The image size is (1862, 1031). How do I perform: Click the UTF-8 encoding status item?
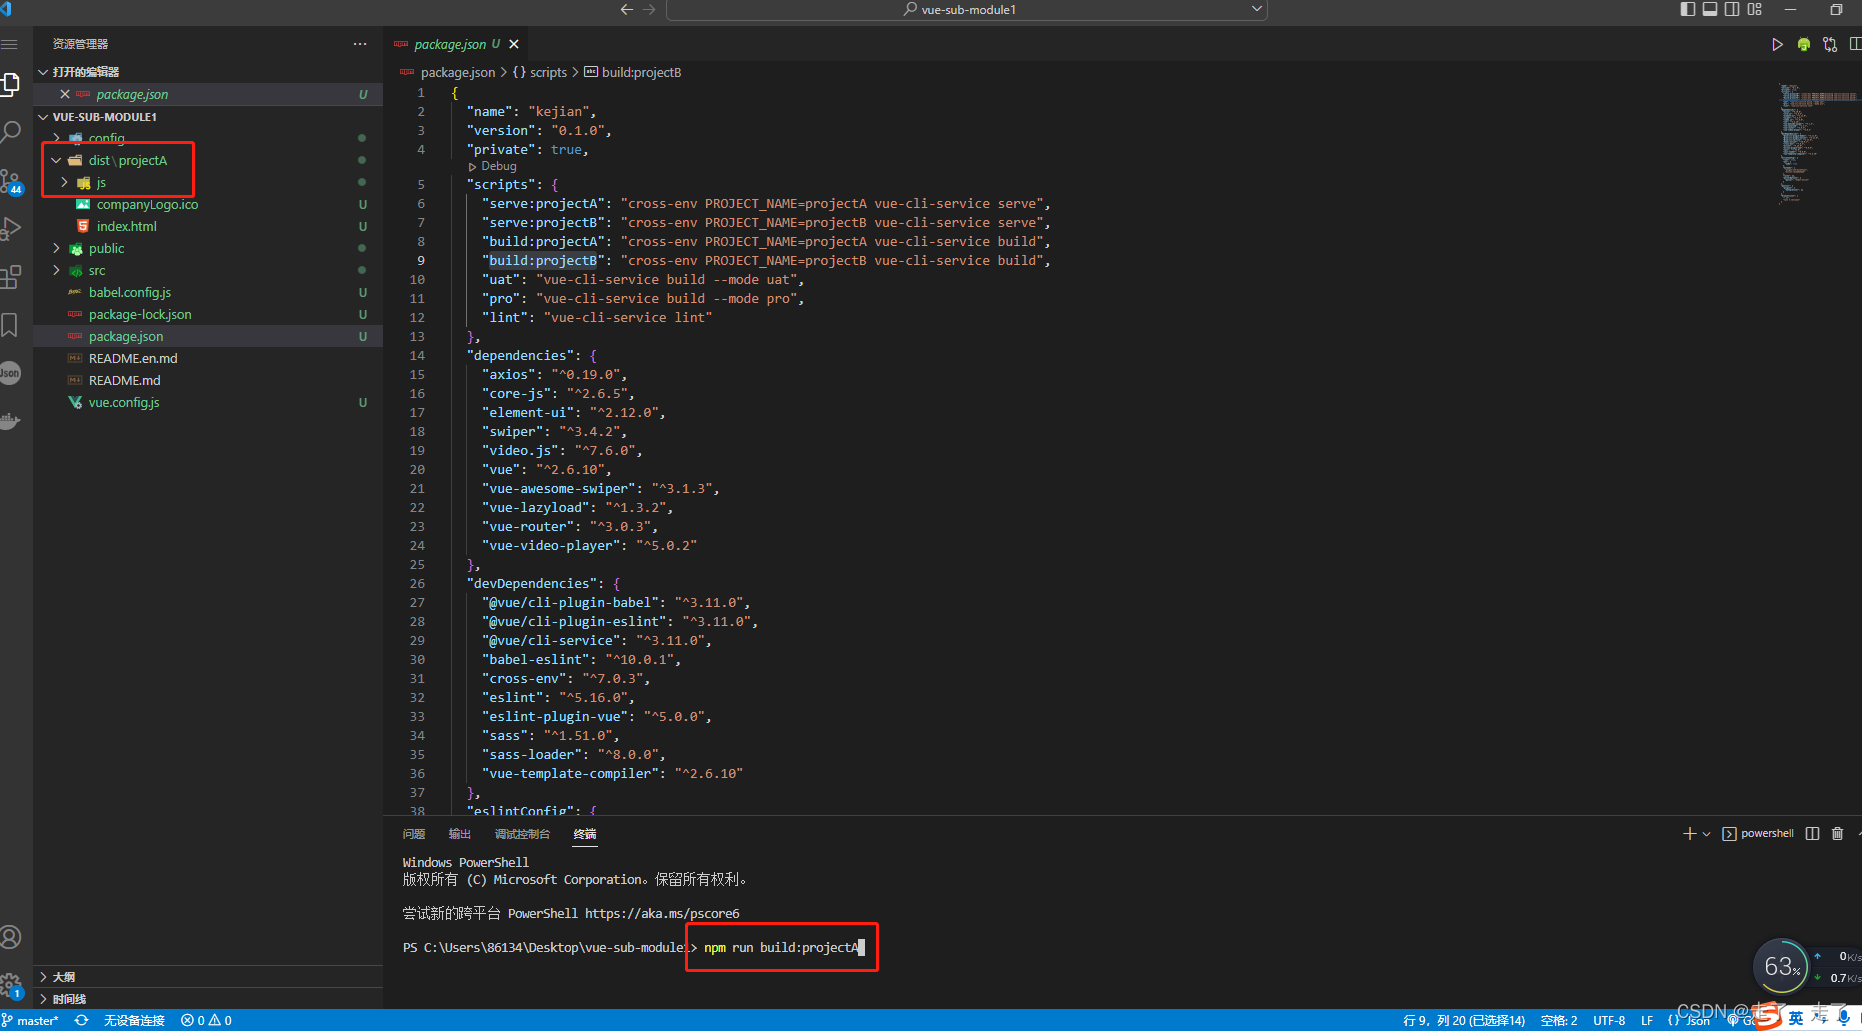1609,1020
